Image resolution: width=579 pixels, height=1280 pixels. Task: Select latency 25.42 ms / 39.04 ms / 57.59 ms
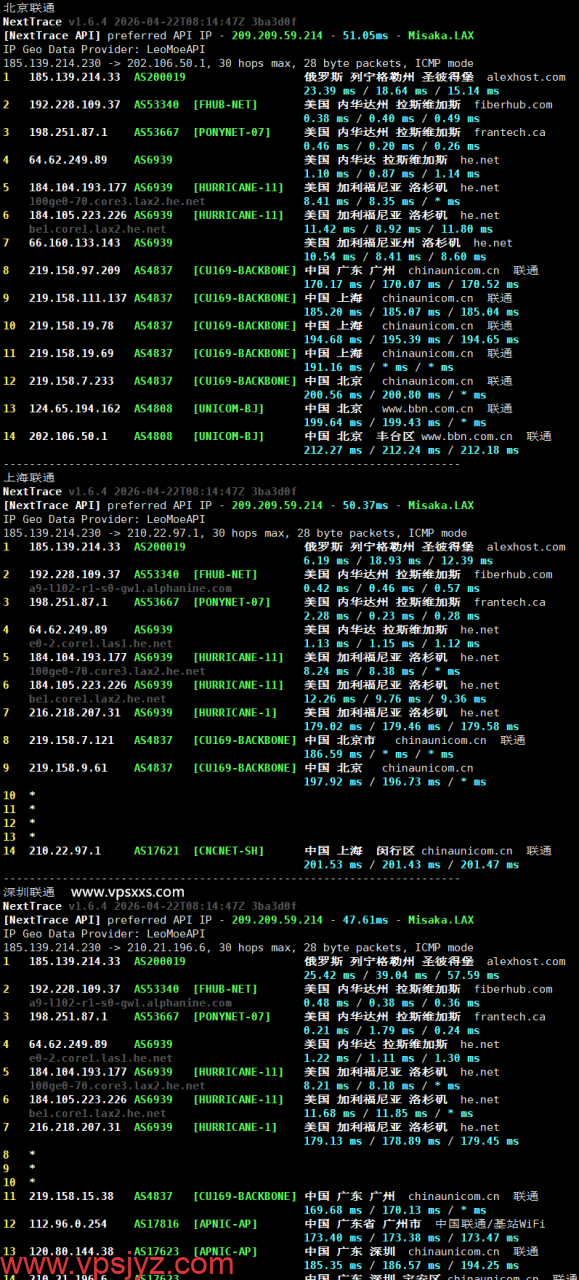pos(401,975)
